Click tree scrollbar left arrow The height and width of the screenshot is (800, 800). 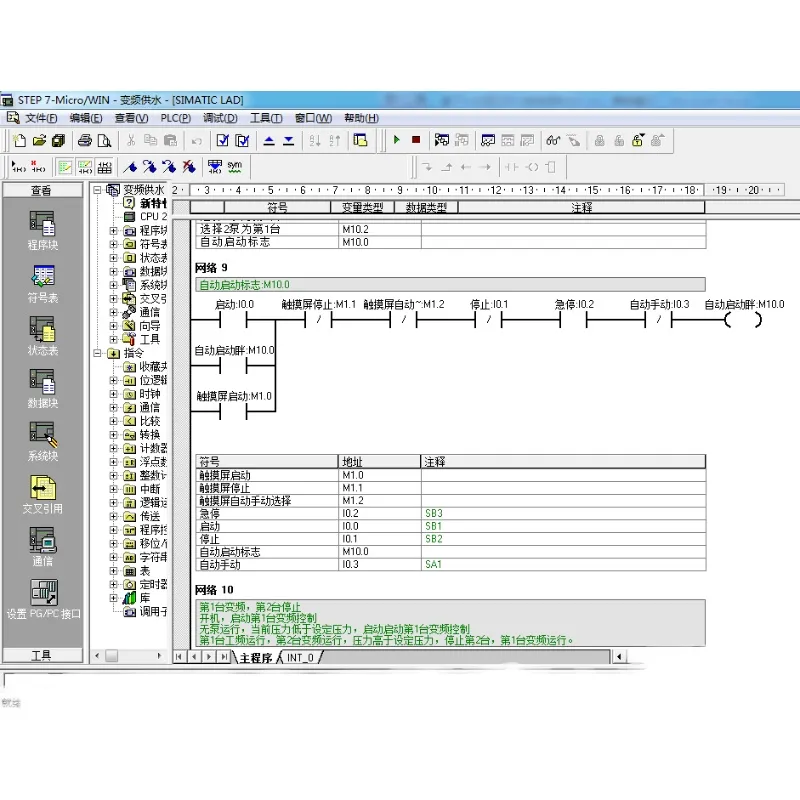tap(97, 656)
